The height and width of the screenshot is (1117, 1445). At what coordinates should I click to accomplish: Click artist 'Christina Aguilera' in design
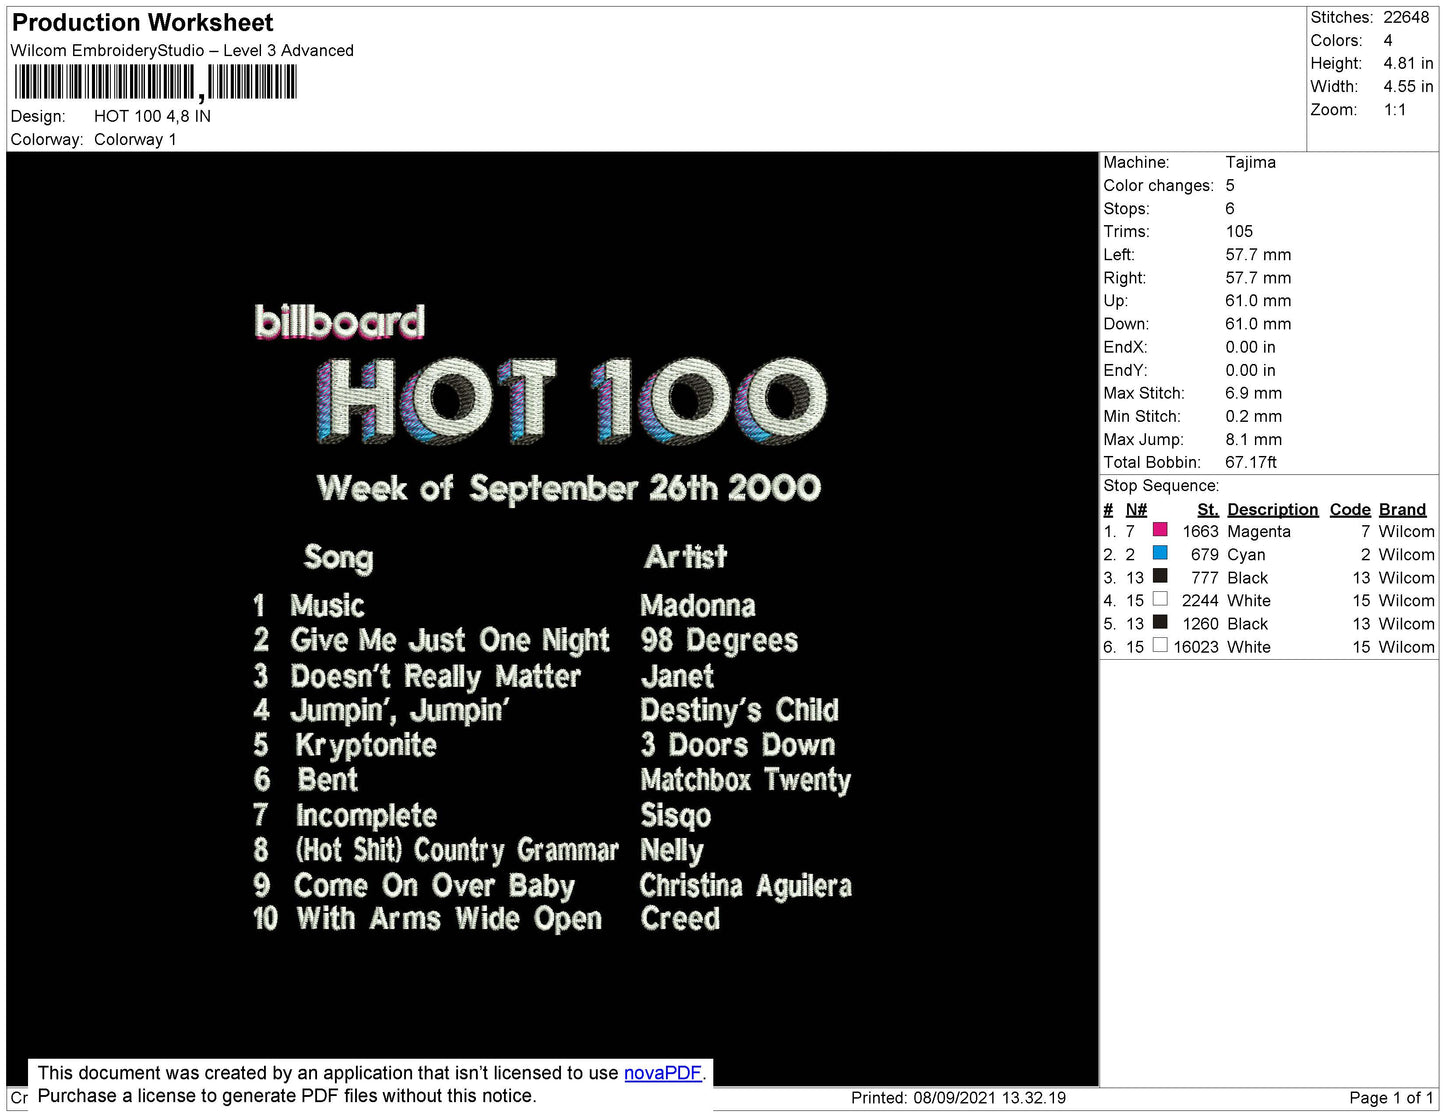[746, 886]
